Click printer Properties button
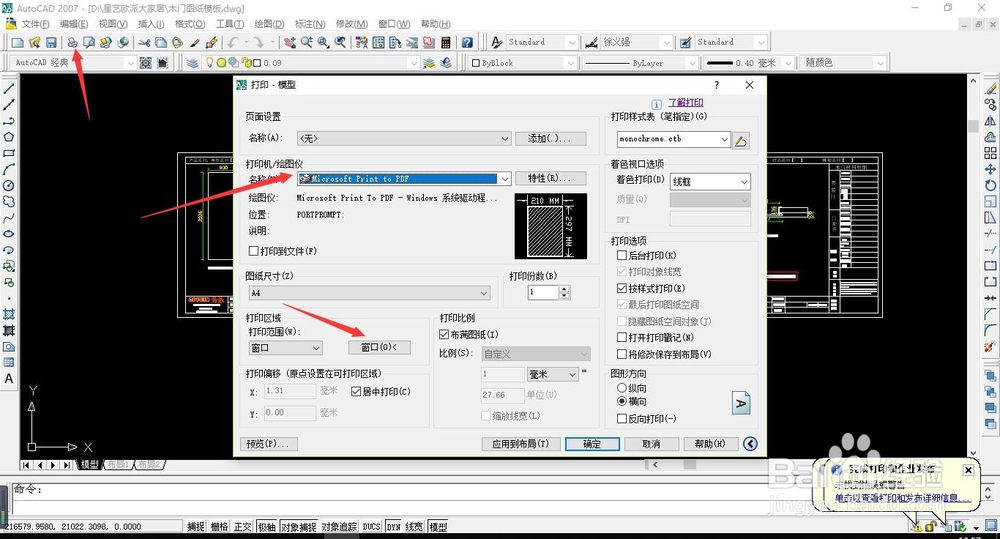Image resolution: width=1000 pixels, height=539 pixels. coord(550,179)
